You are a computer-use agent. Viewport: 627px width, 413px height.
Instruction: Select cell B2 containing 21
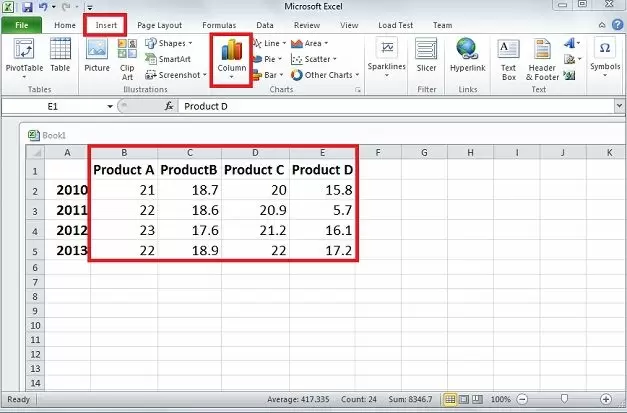tap(124, 190)
